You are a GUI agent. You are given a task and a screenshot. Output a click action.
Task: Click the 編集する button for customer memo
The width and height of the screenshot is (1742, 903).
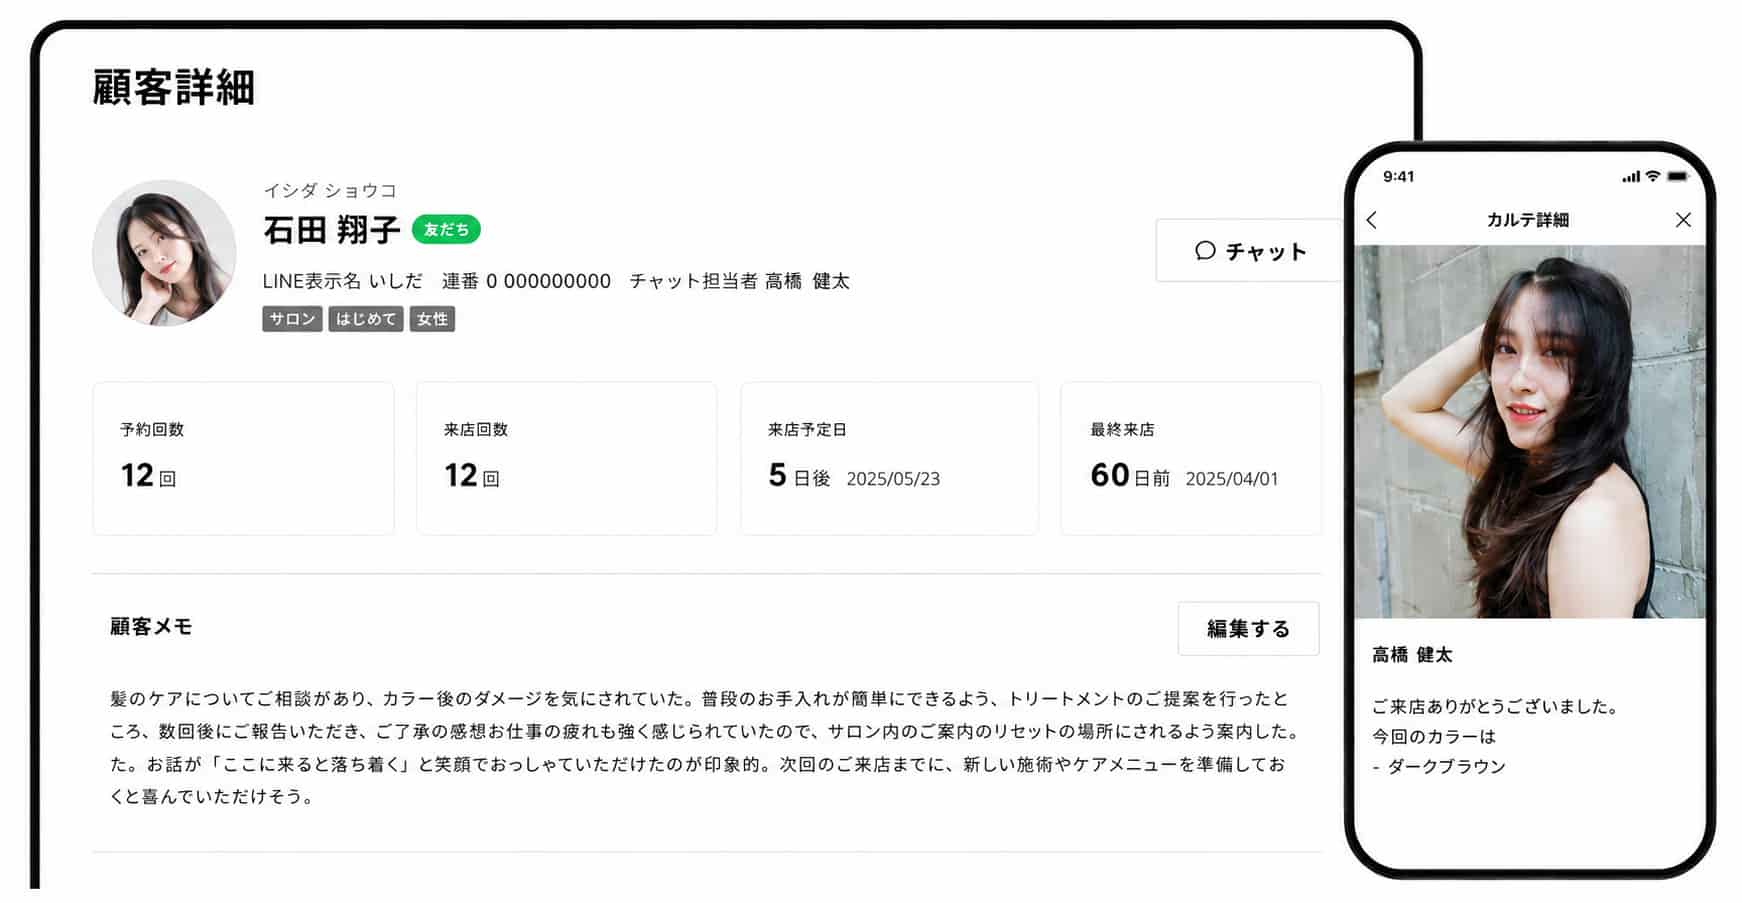click(1248, 629)
